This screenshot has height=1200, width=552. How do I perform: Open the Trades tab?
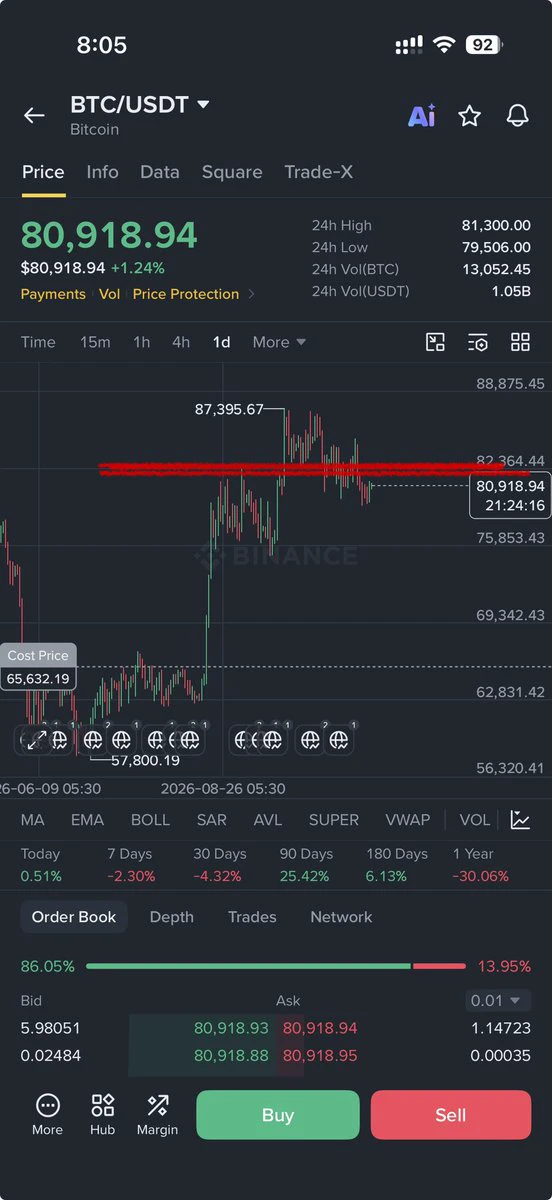[x=252, y=917]
